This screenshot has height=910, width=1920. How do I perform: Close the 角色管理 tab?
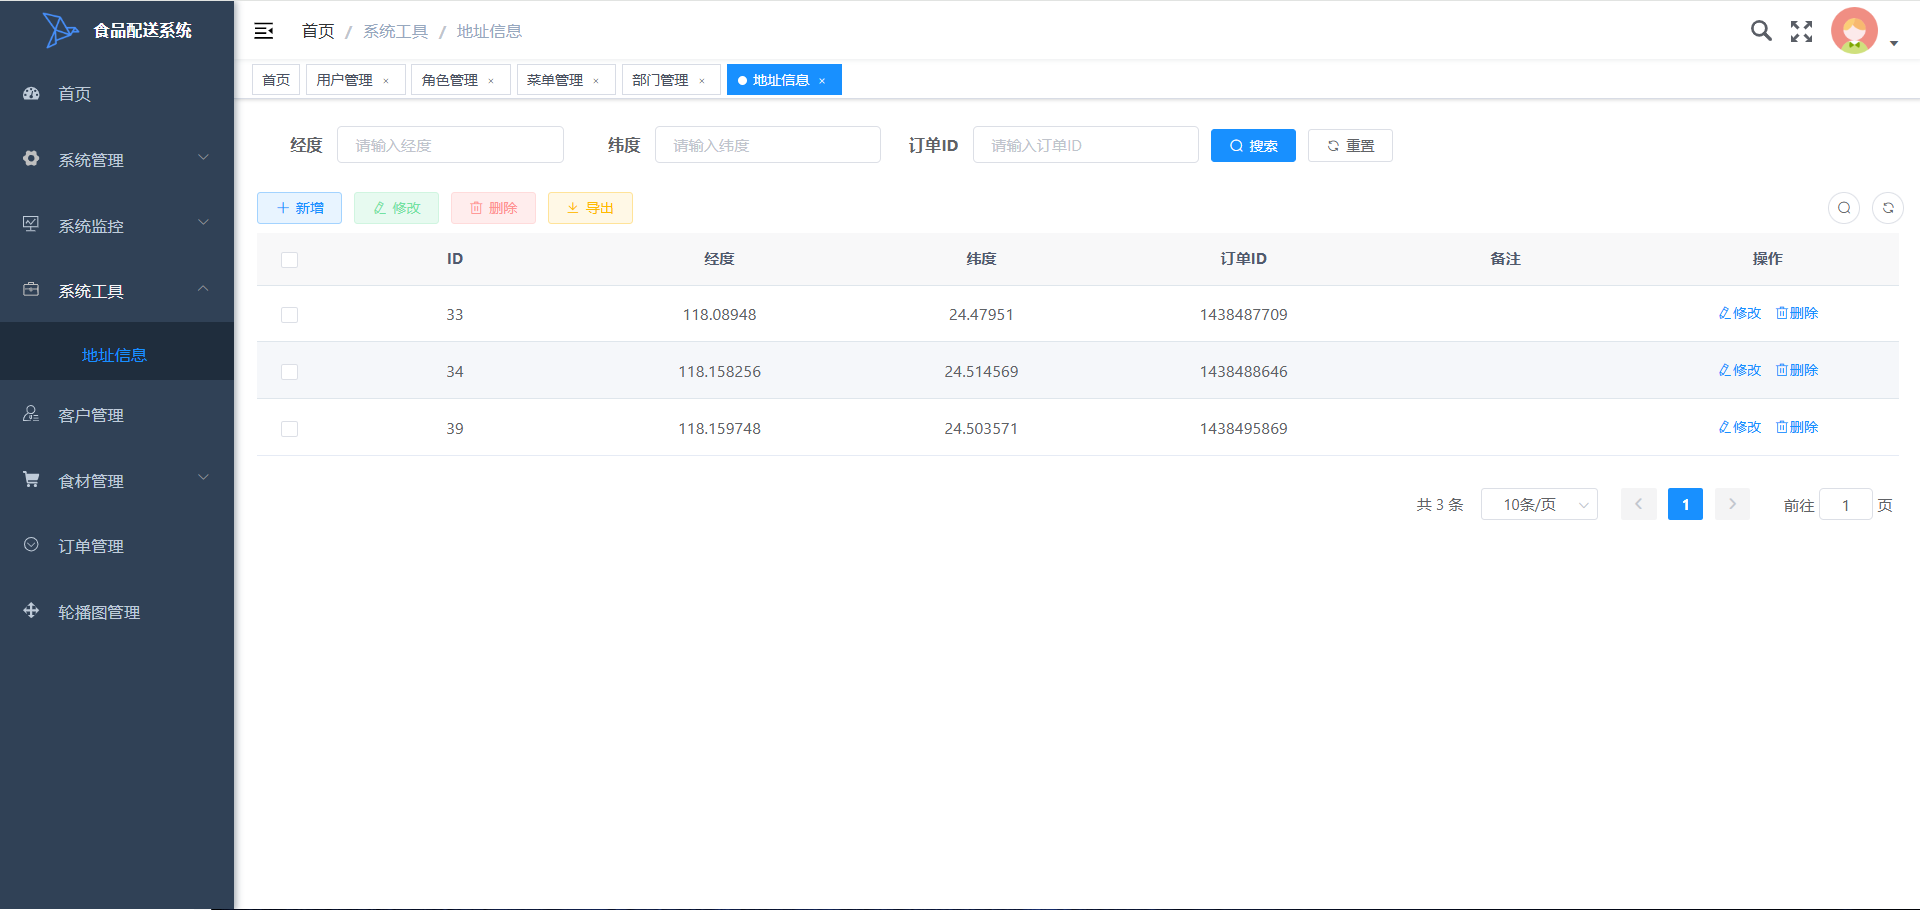point(491,81)
